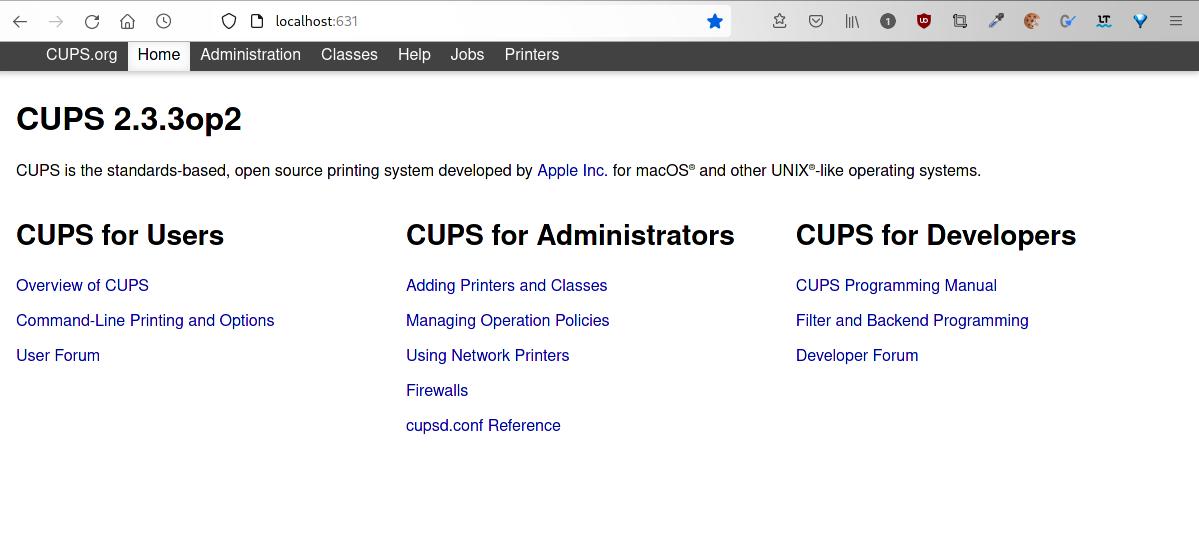Image resolution: width=1199 pixels, height=547 pixels.
Task: Click the tracking protection shield icon
Action: pos(229,21)
